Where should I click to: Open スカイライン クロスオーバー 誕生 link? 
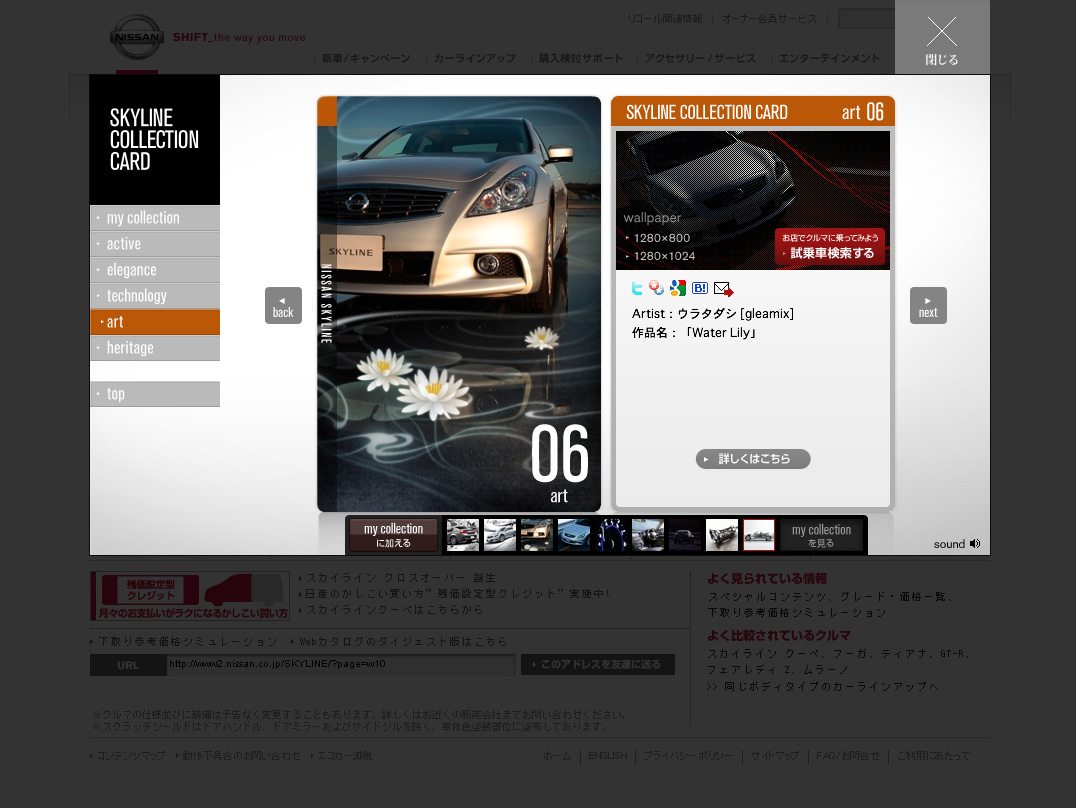(401, 578)
